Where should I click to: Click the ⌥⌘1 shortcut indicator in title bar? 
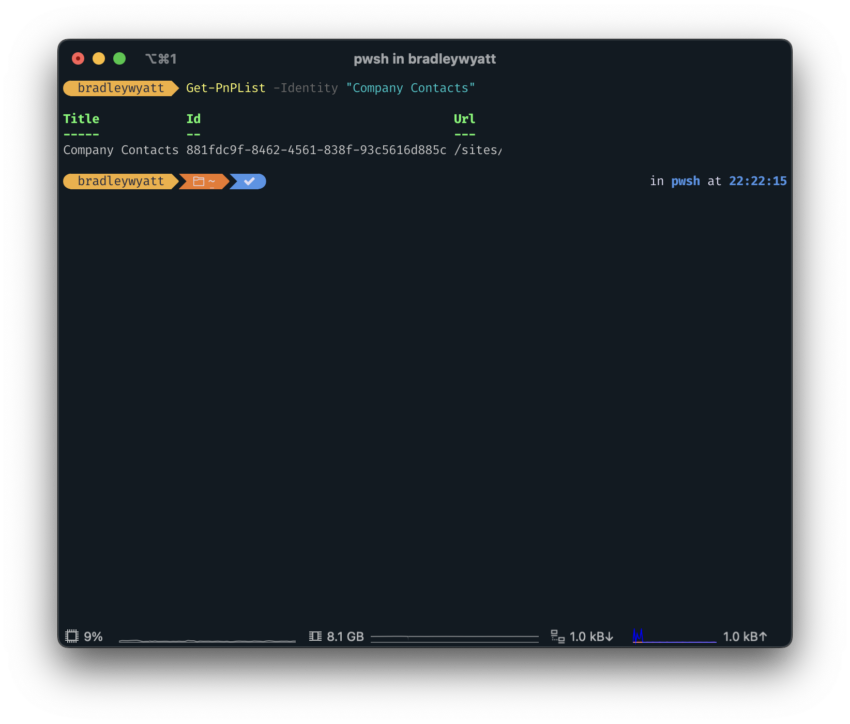[161, 59]
